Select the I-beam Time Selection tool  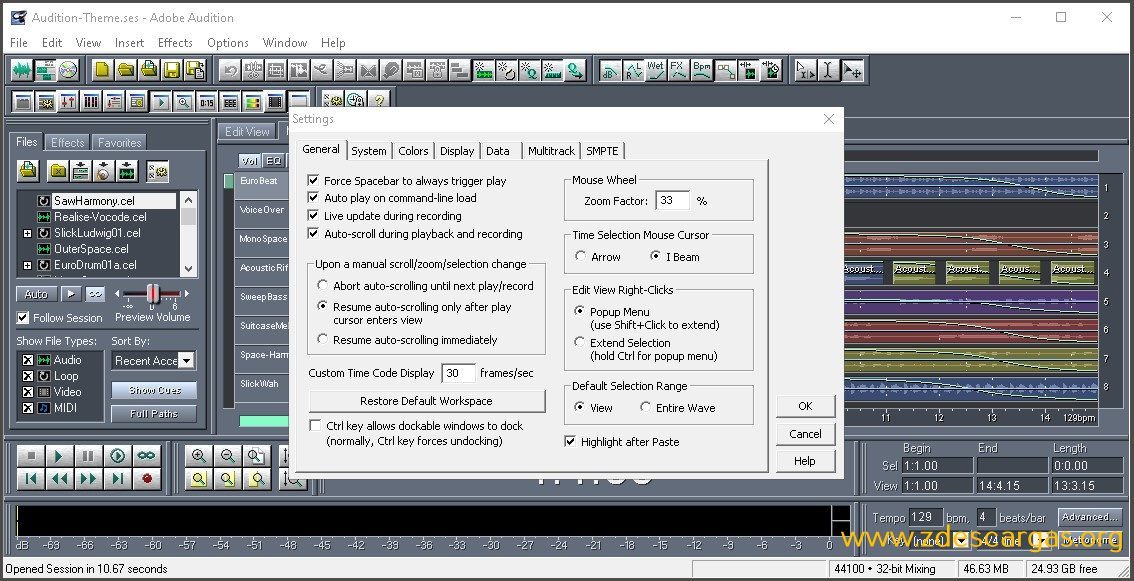coord(828,70)
